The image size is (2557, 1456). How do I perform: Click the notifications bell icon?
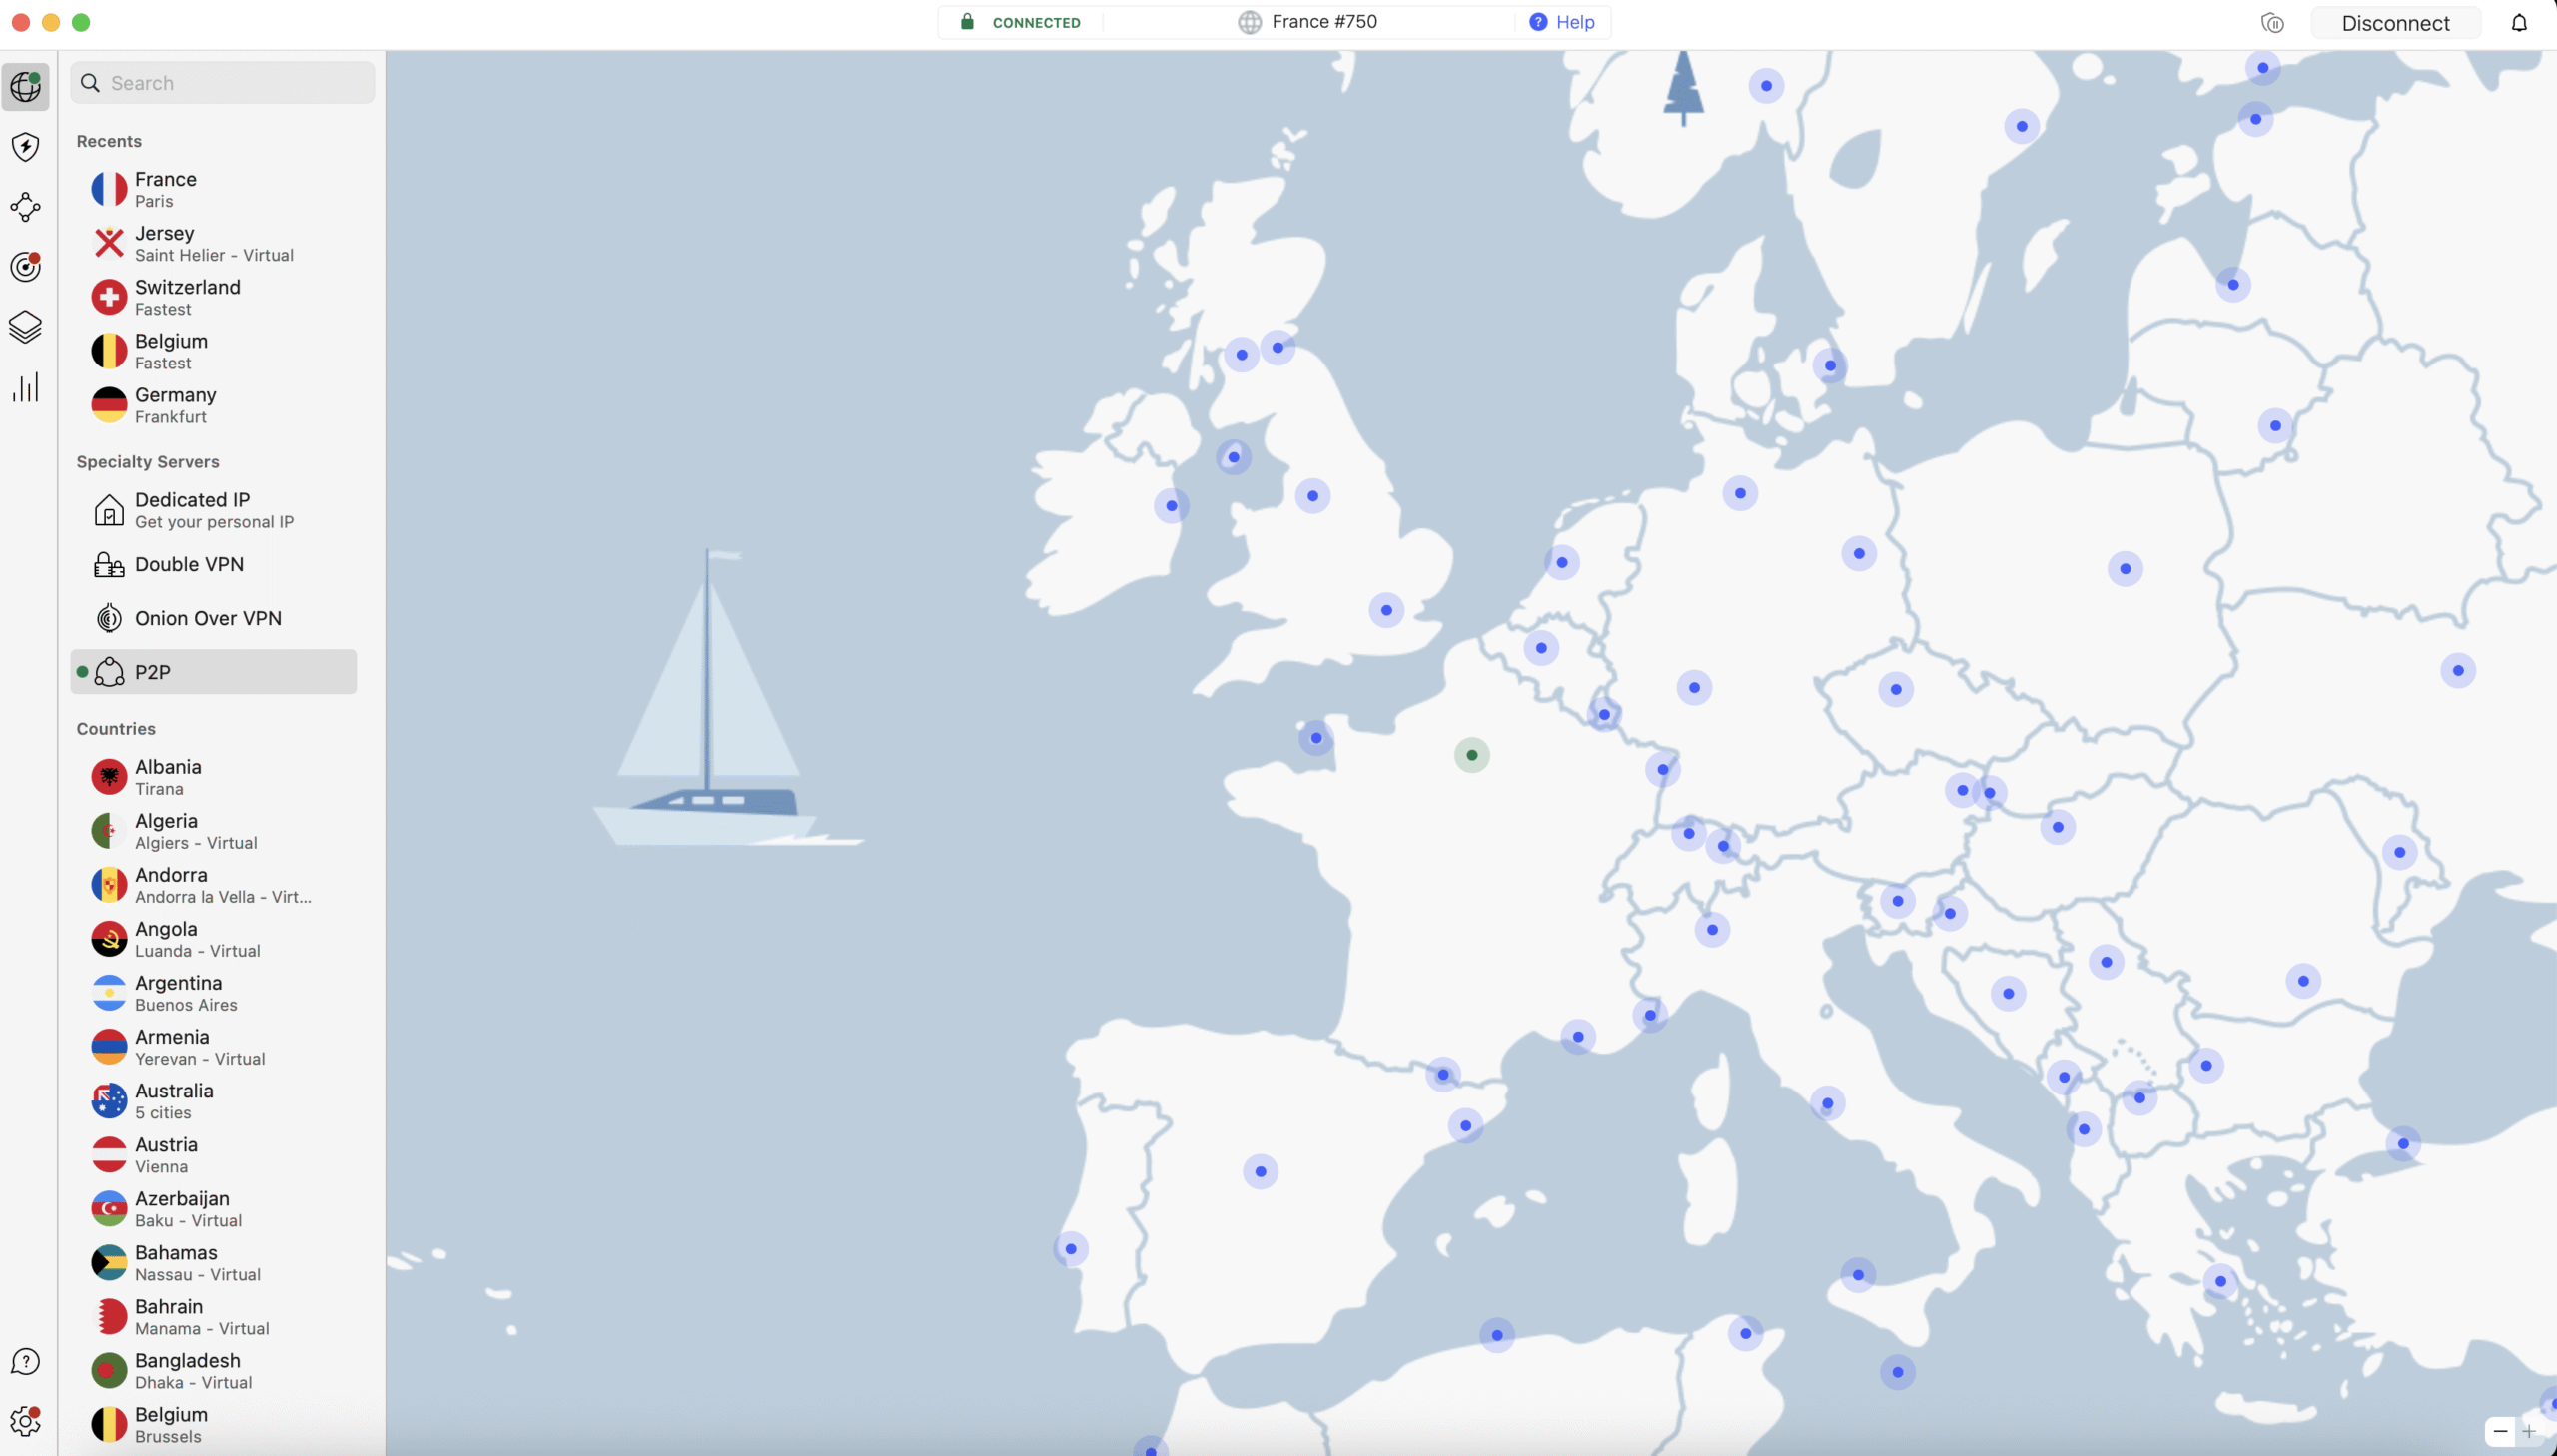[2519, 23]
